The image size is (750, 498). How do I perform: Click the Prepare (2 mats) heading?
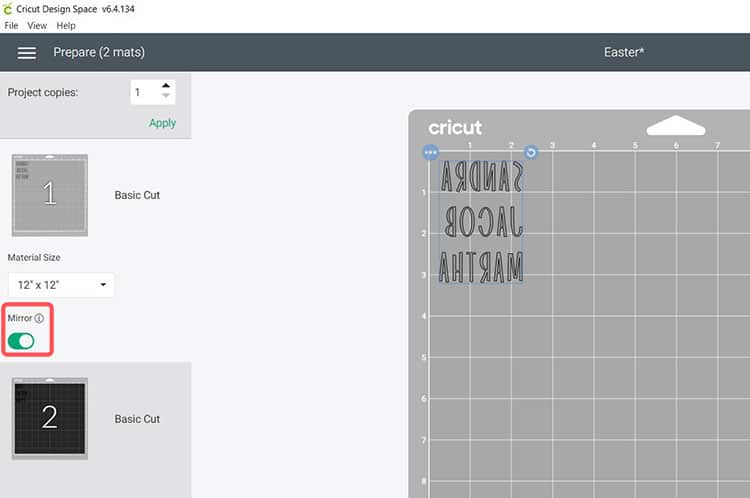(99, 52)
